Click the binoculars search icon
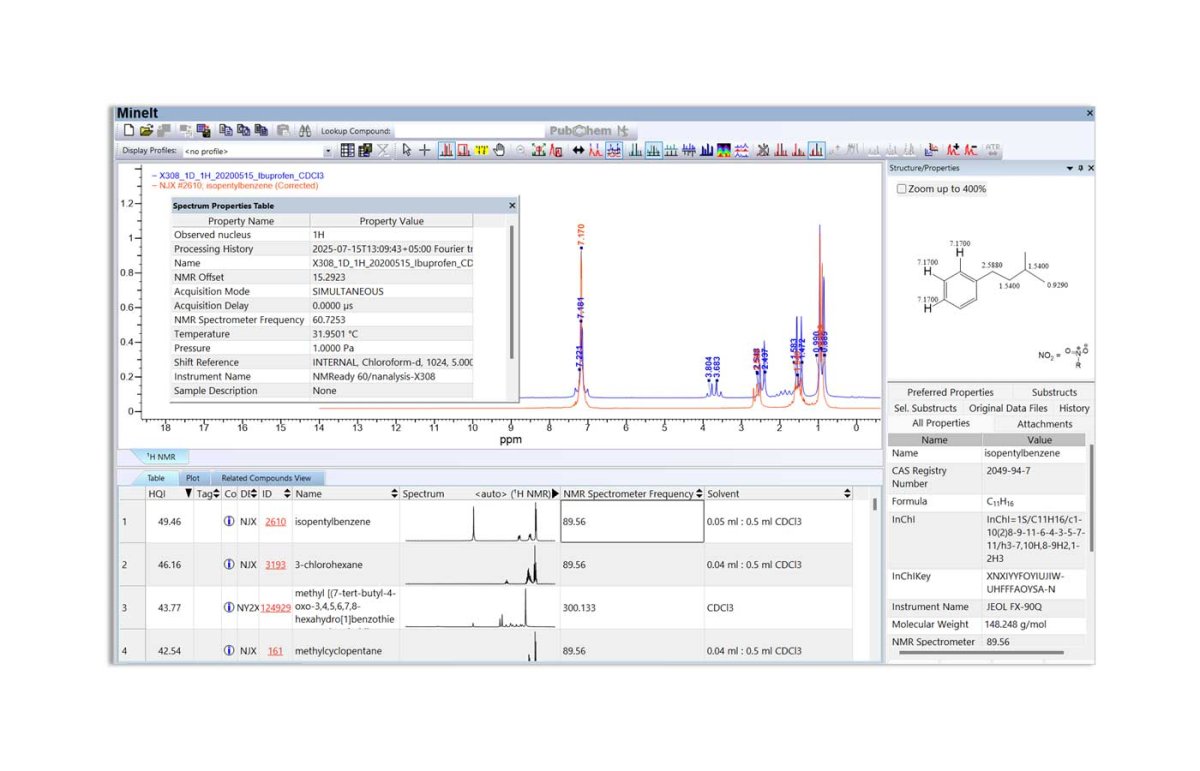Viewport: 1200px width, 771px height. [304, 131]
